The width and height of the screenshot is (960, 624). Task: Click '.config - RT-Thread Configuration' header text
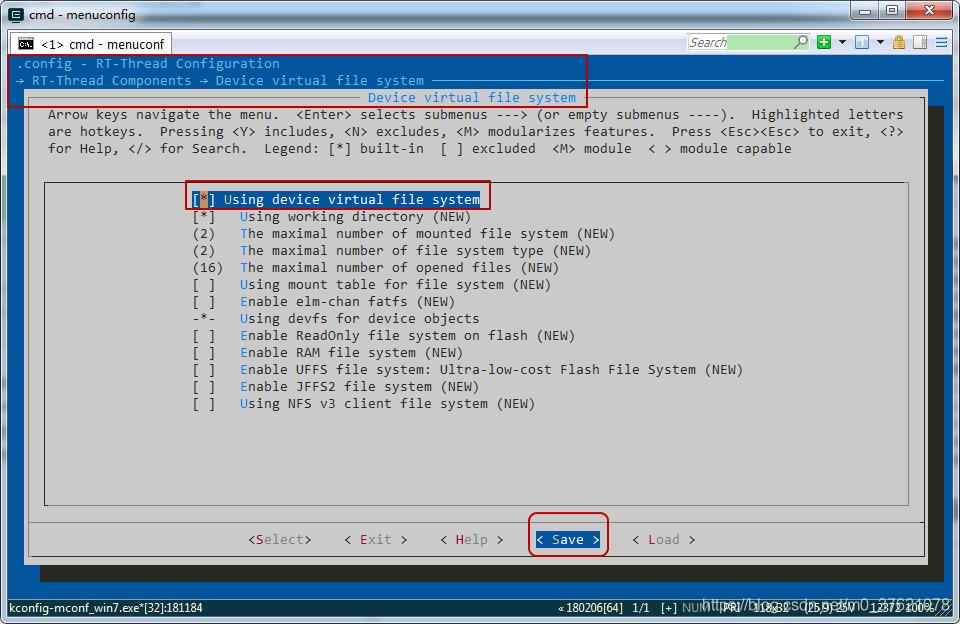pyautogui.click(x=148, y=63)
